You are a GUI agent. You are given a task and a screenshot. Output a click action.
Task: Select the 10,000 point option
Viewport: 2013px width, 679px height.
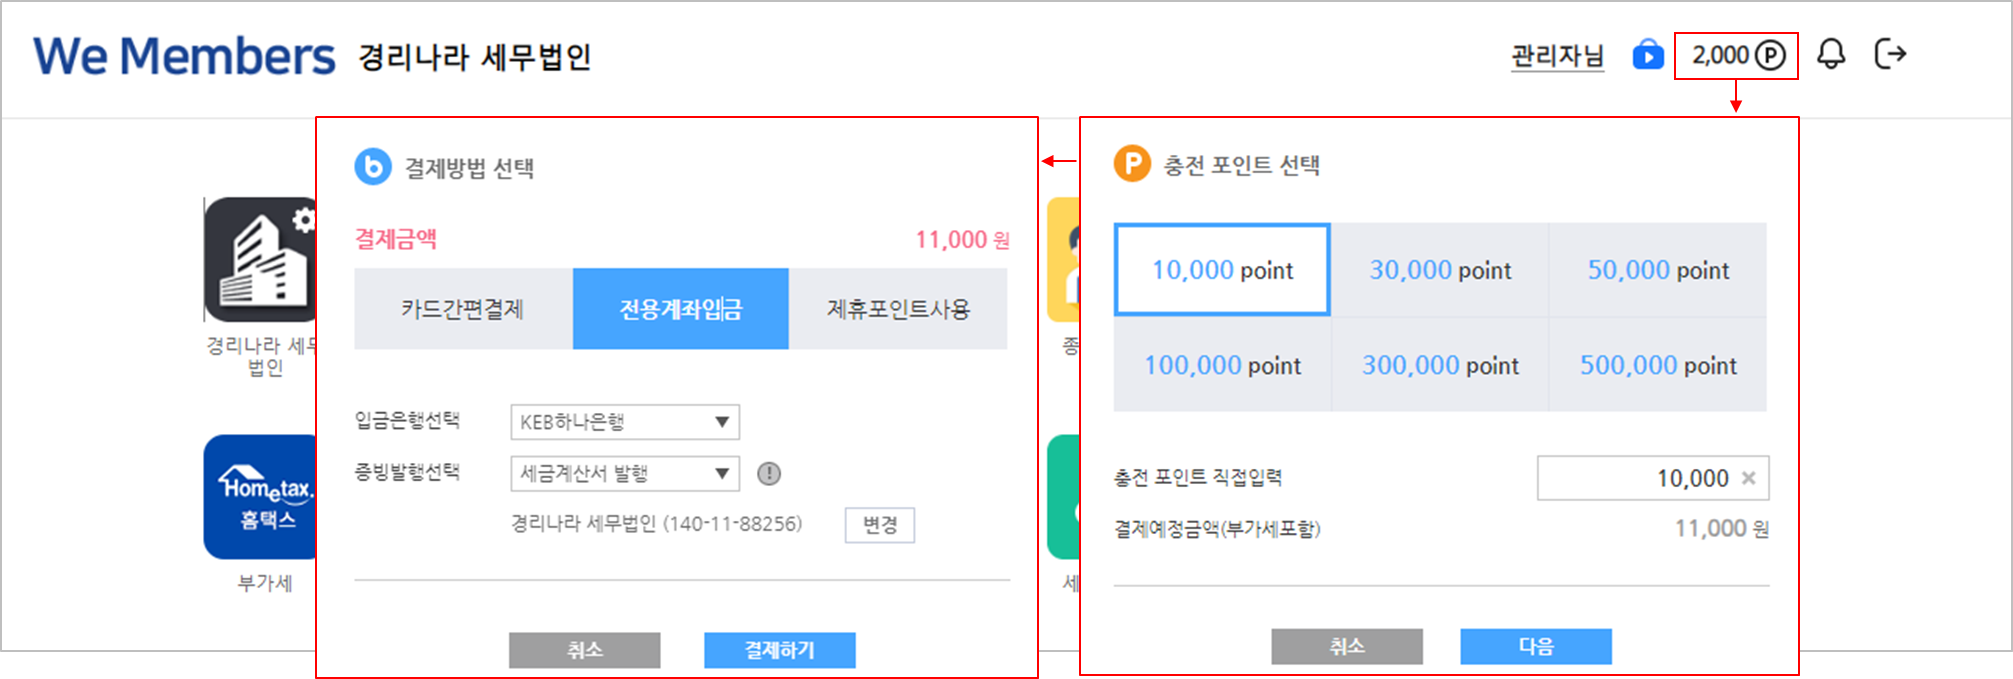[1222, 270]
